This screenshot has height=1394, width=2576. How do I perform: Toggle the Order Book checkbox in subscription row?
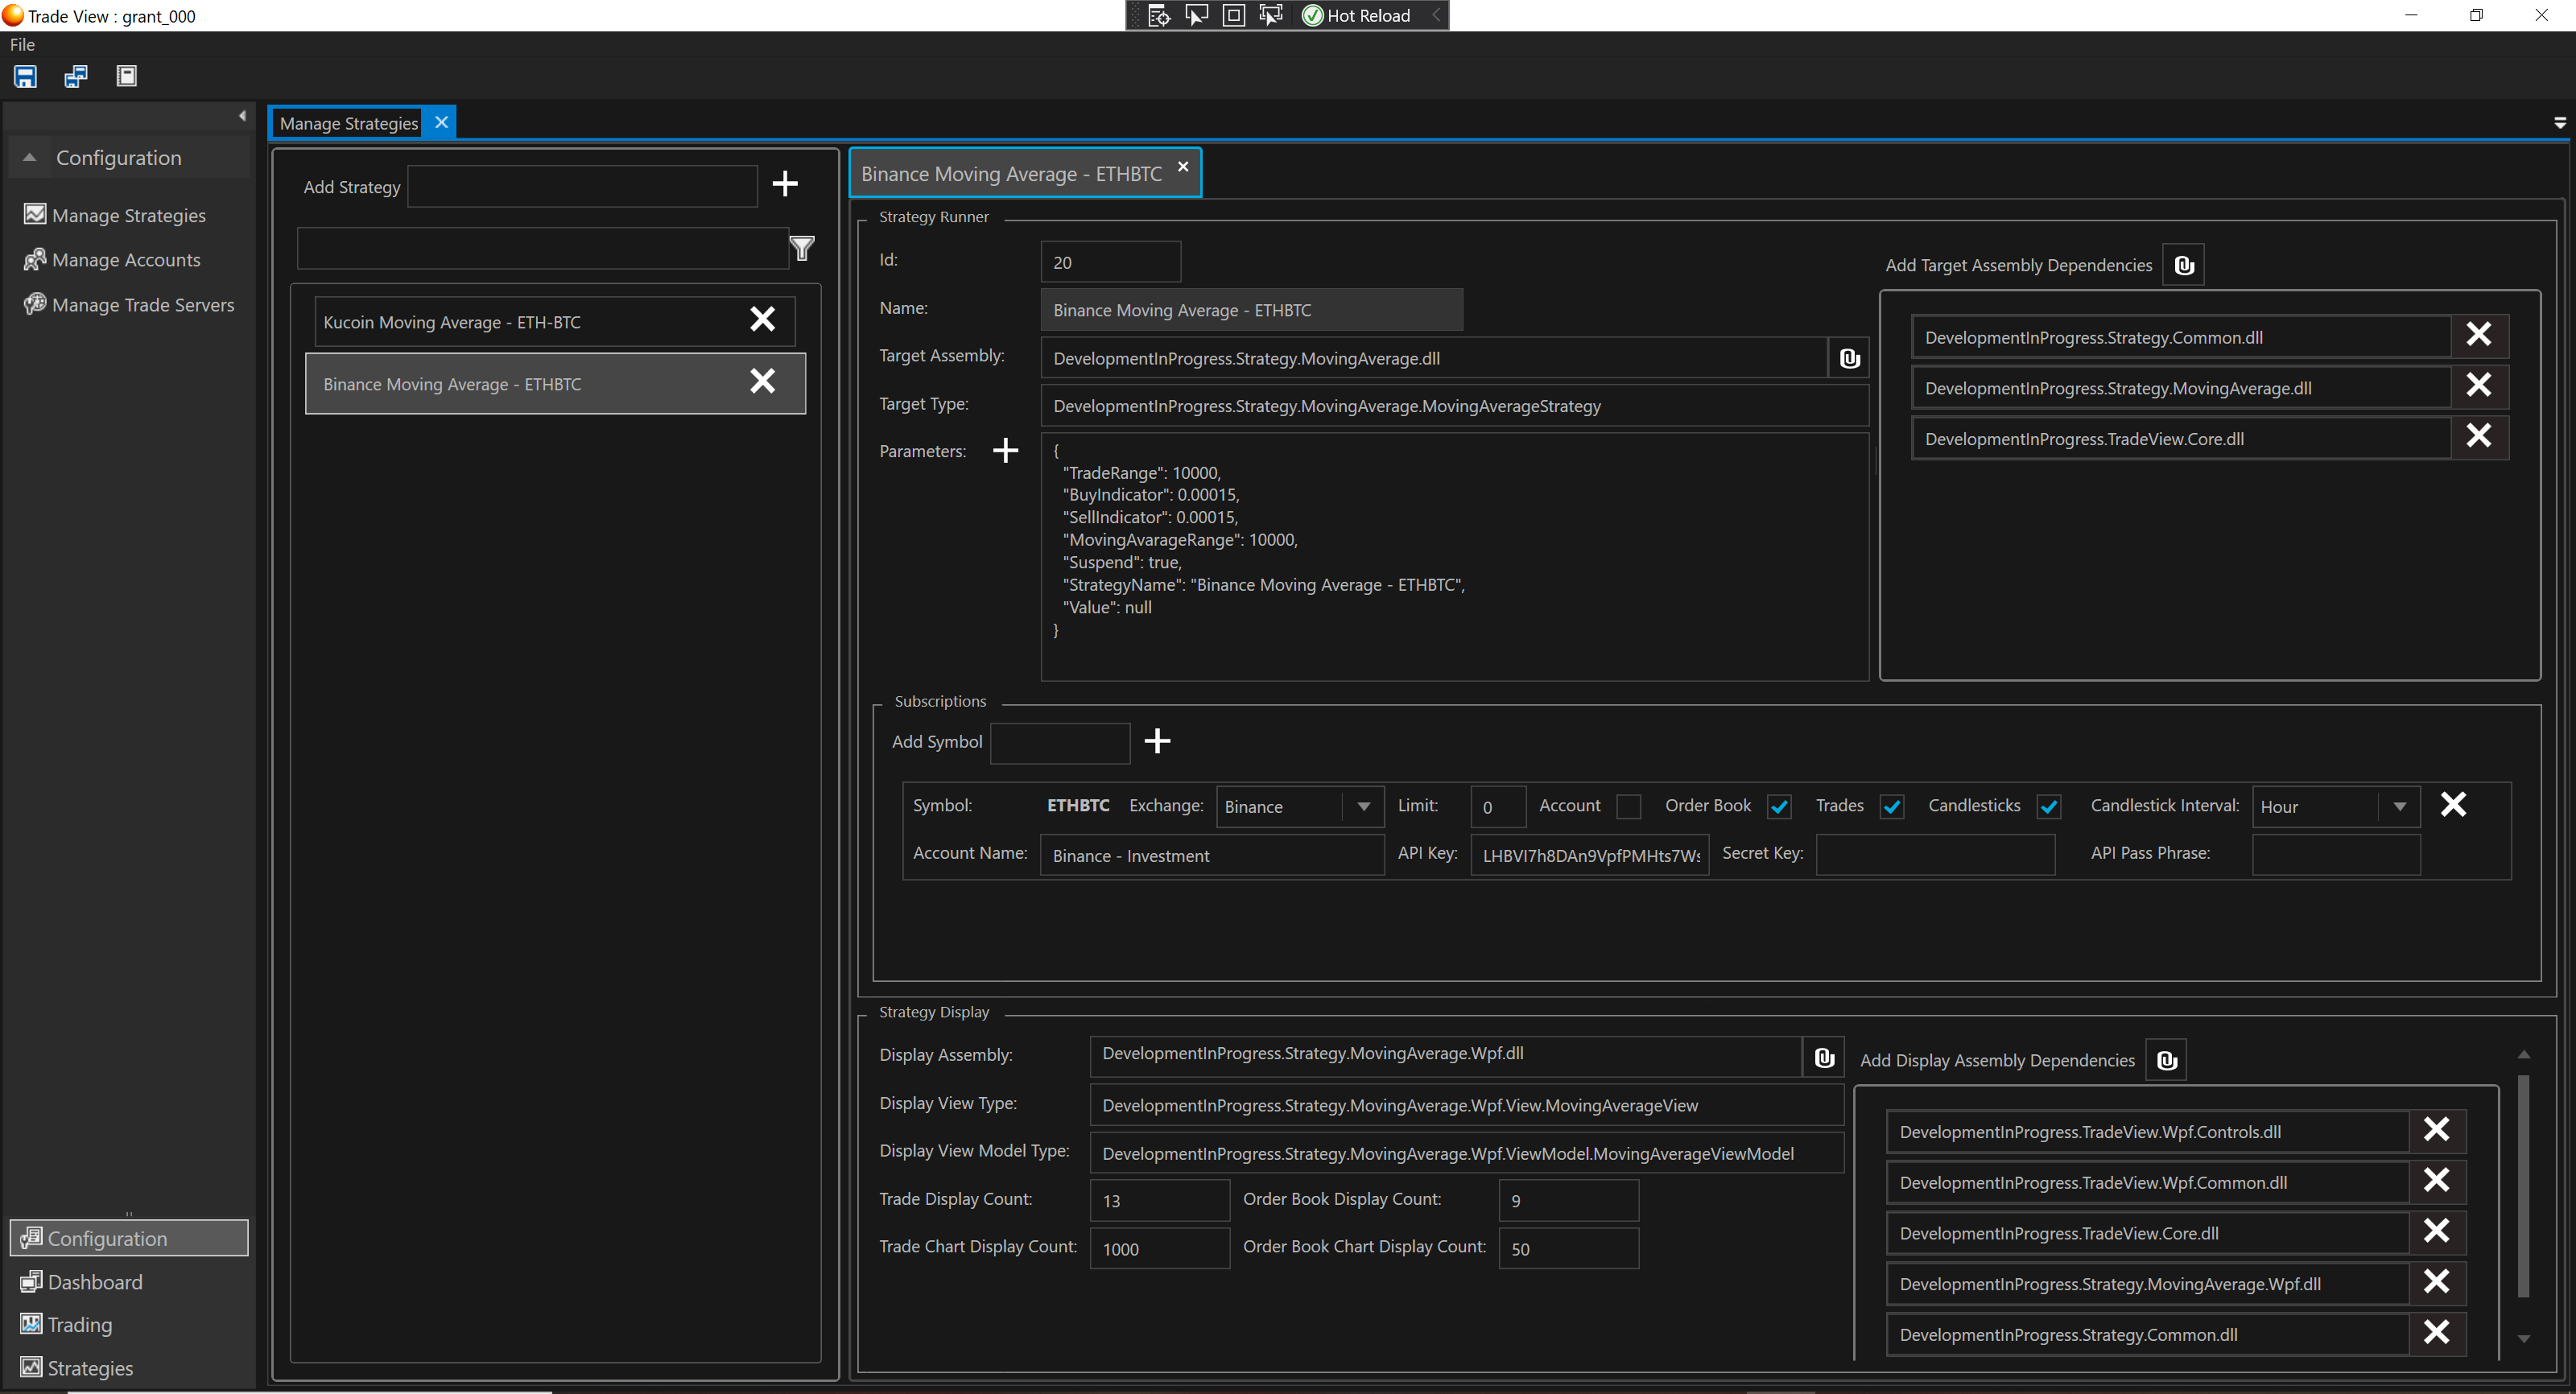(x=1781, y=803)
